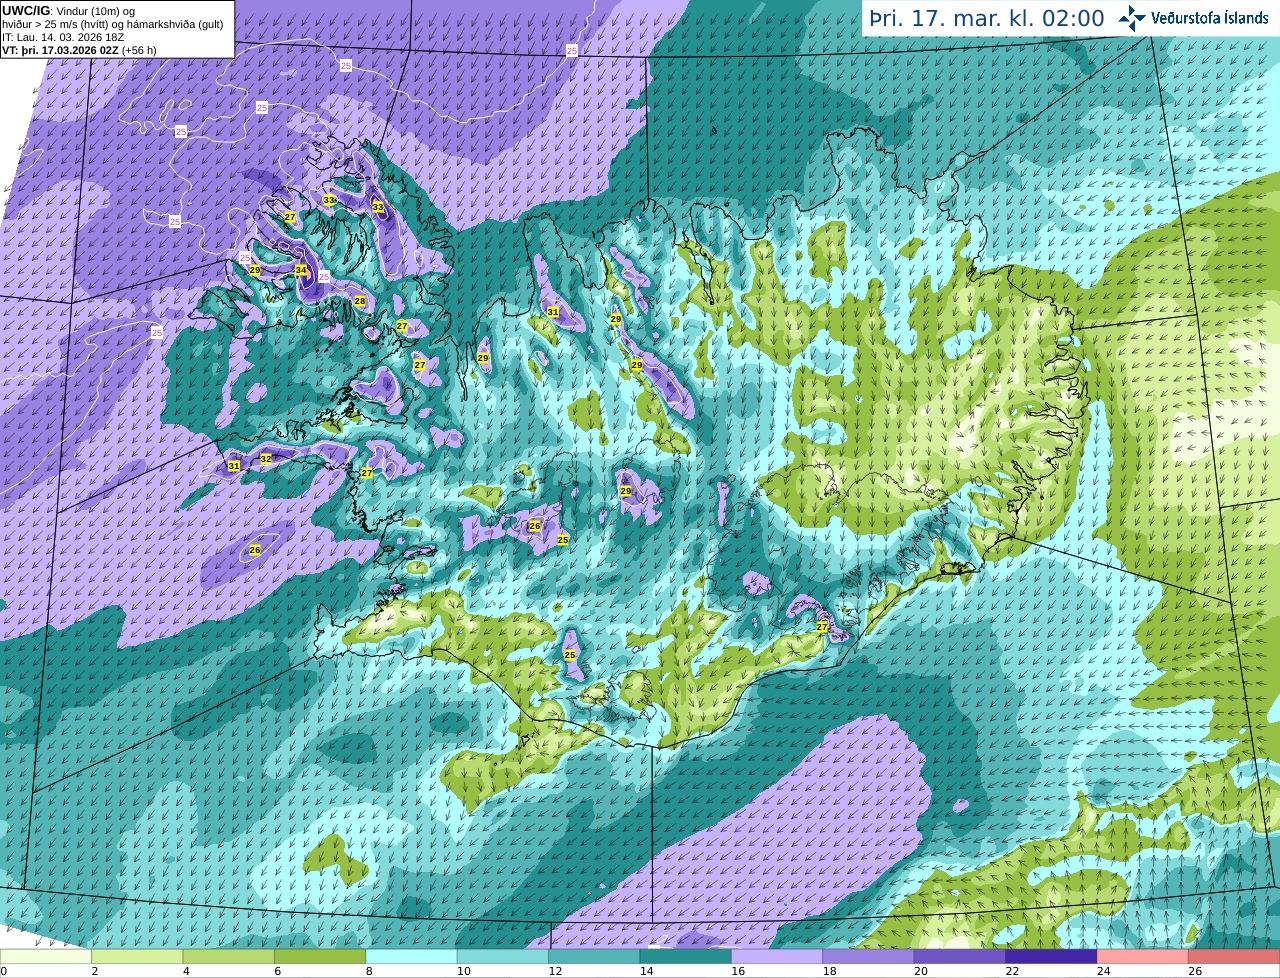Pick the 14–16 m/s dark teal legend swatch

pos(686,957)
